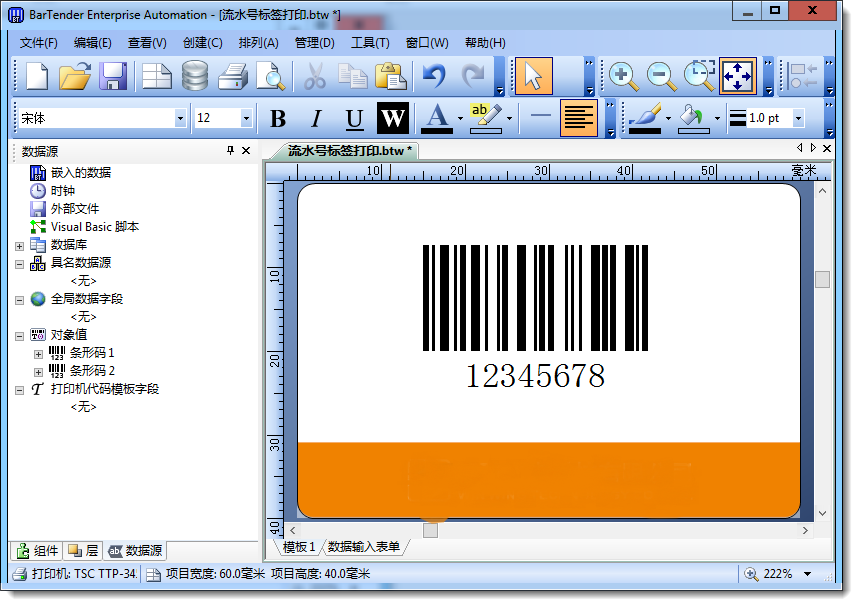Zoom out of the label
The height and width of the screenshot is (606, 858).
tap(661, 76)
